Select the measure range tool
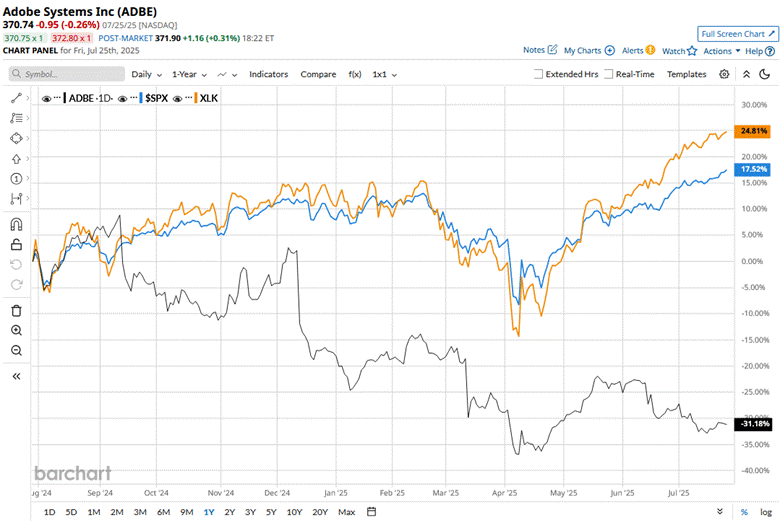This screenshot has height=523, width=780. (16, 199)
